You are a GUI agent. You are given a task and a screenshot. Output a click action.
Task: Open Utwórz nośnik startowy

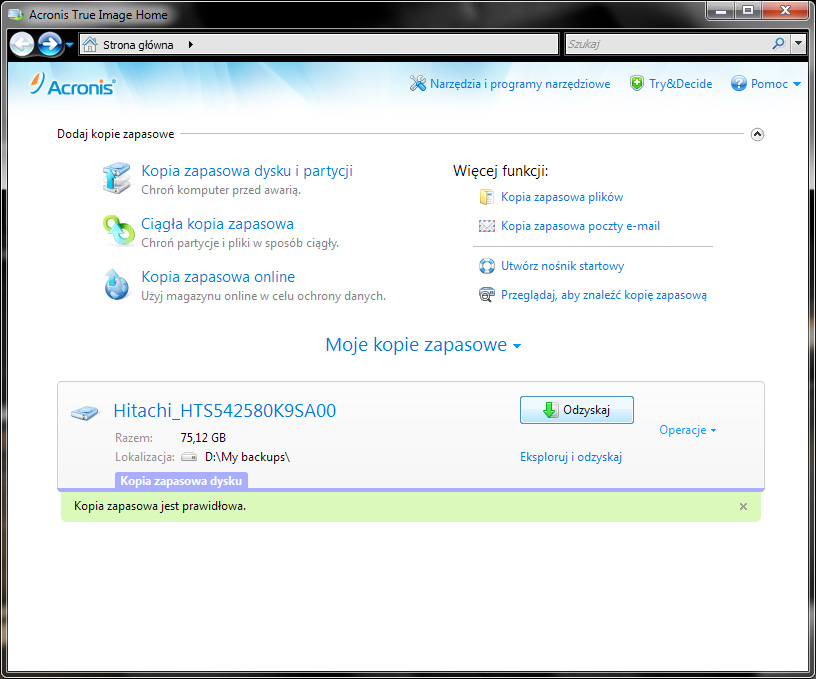coord(562,266)
